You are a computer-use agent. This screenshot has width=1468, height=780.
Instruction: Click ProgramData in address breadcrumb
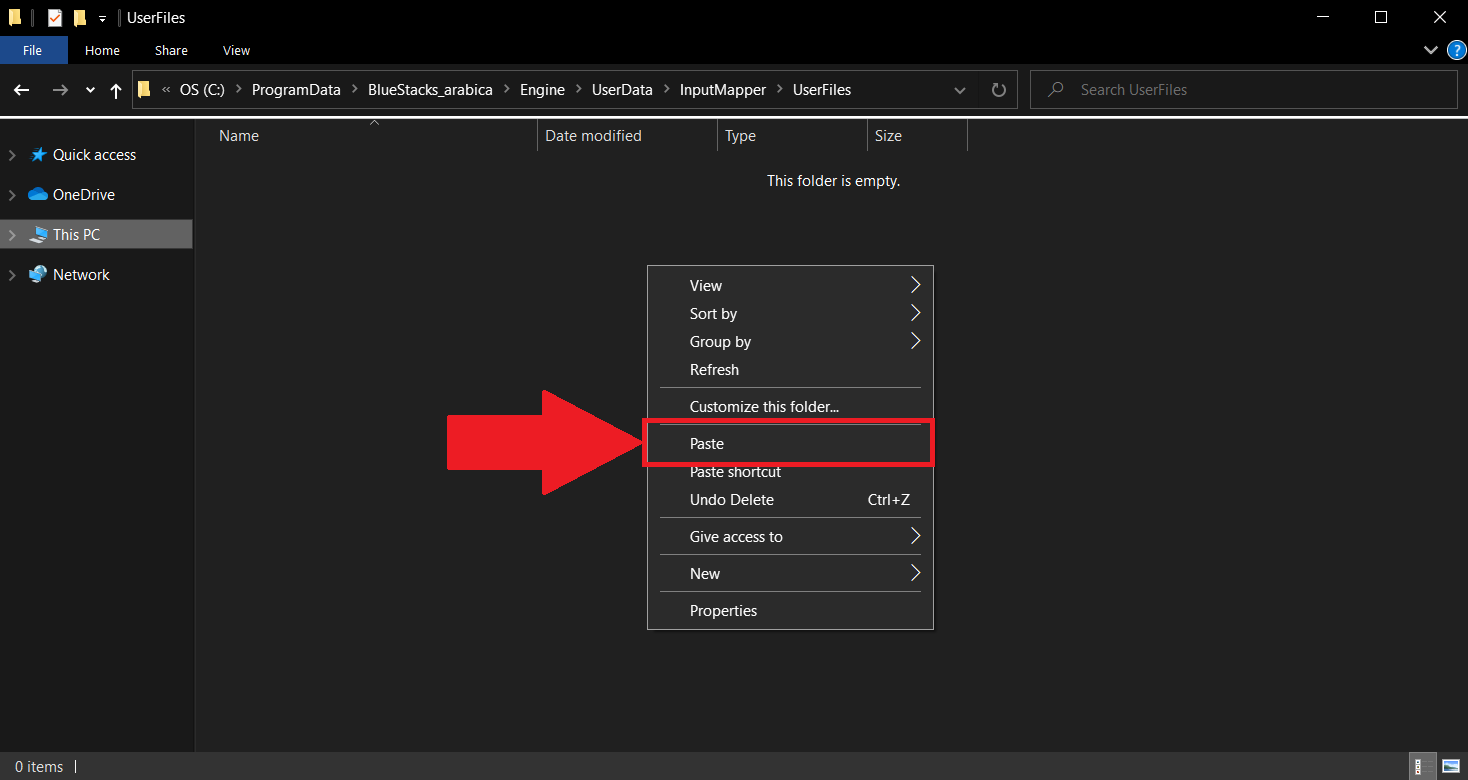pos(296,90)
